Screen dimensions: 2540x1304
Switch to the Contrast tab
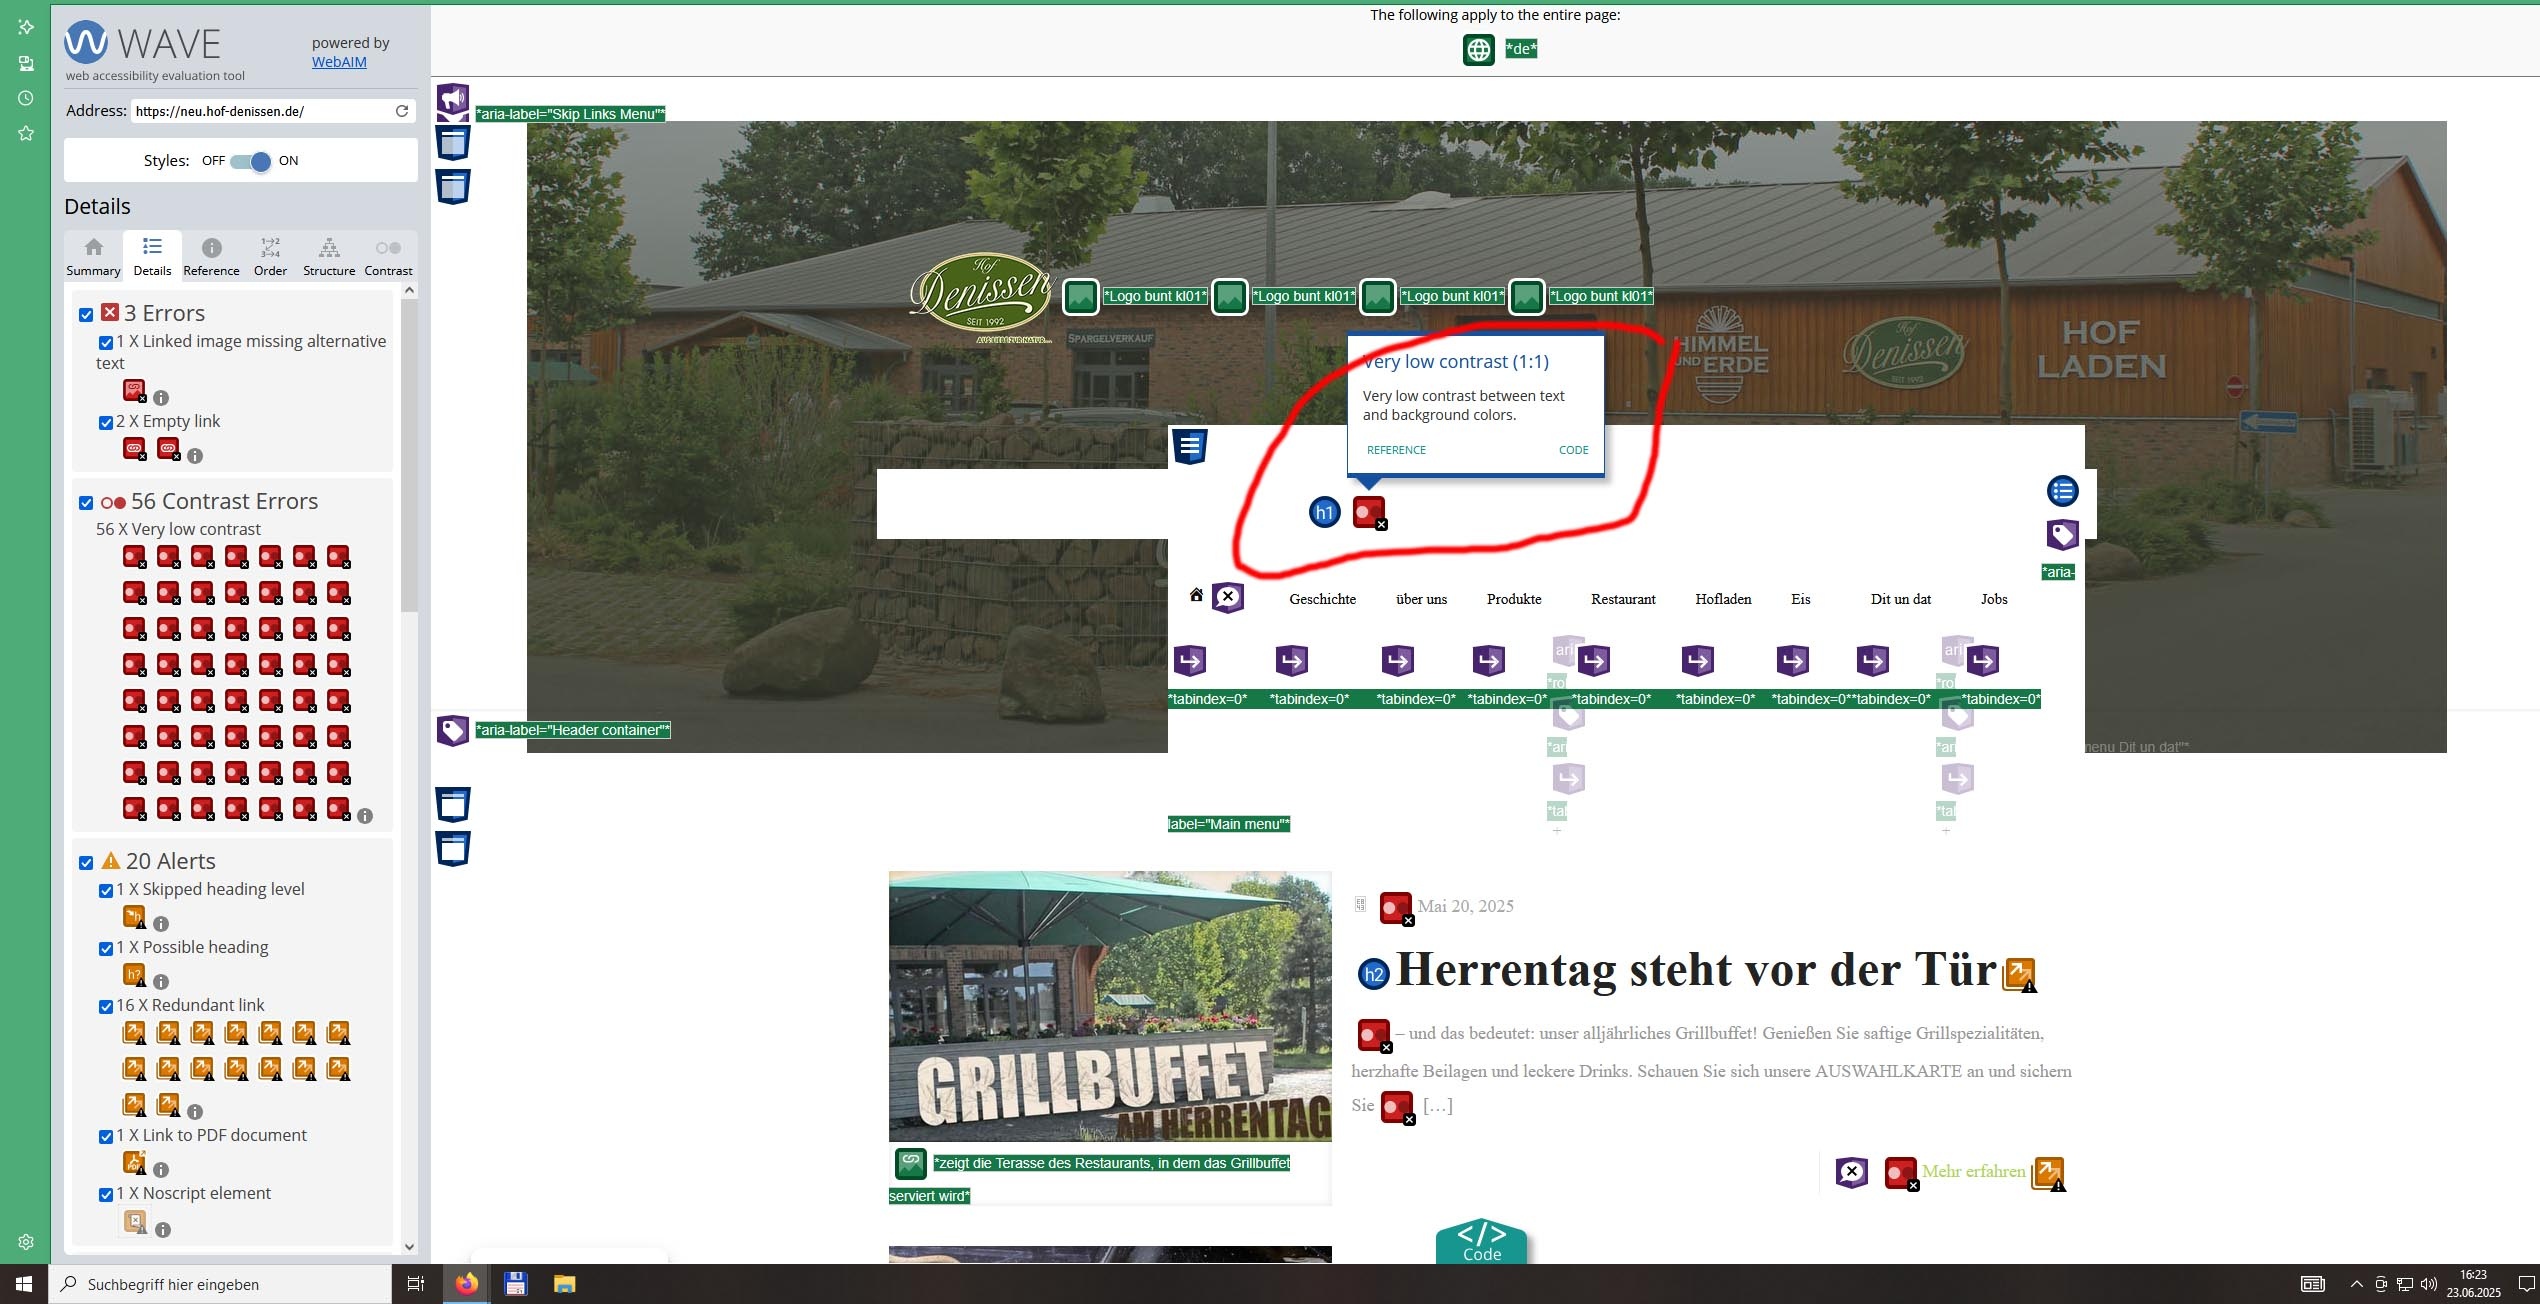pos(388,256)
